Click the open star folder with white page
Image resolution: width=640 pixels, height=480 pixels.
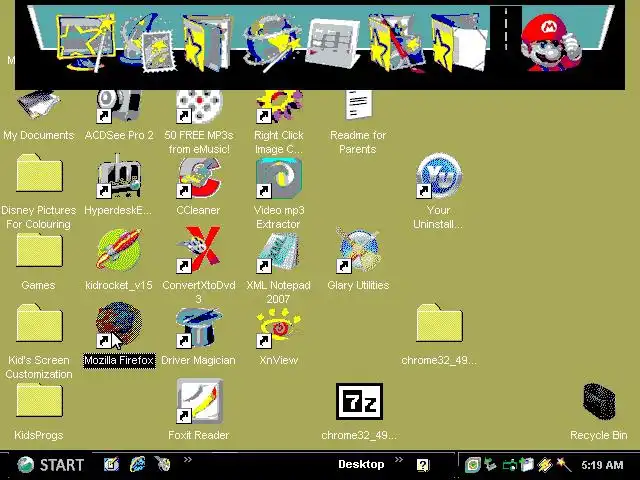click(458, 42)
